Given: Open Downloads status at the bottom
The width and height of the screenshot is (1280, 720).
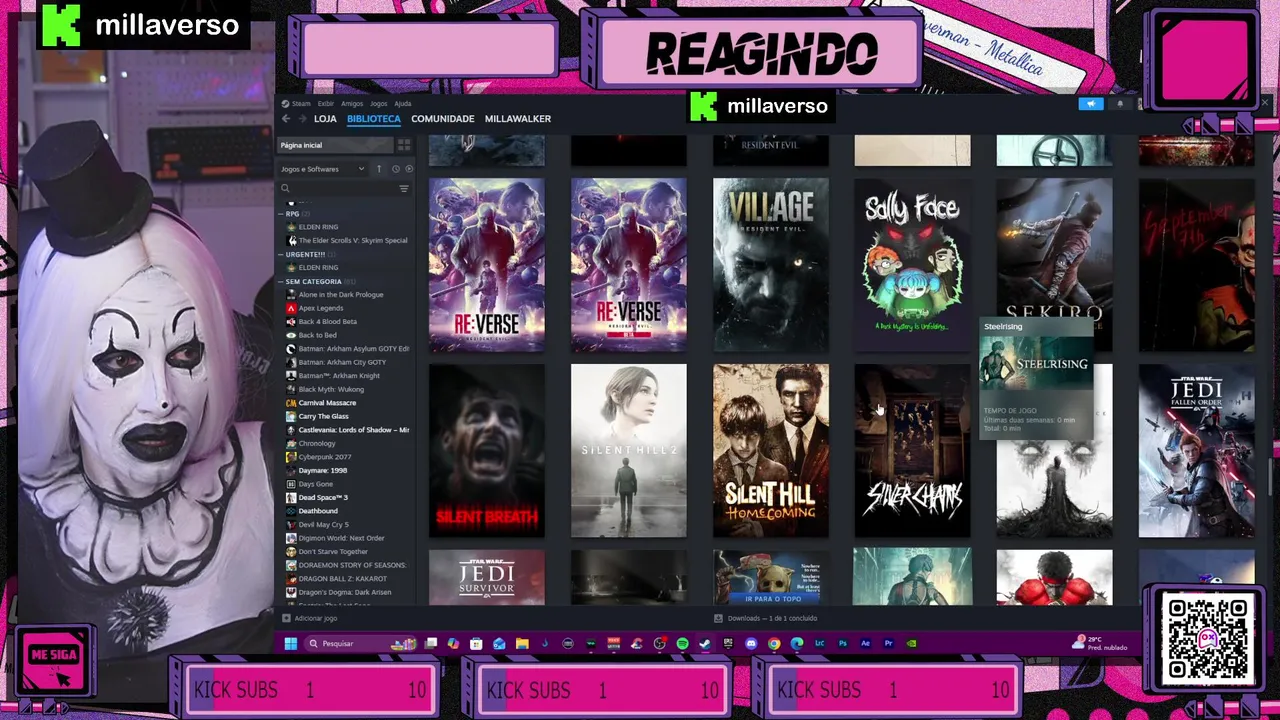Looking at the screenshot, I should [766, 618].
